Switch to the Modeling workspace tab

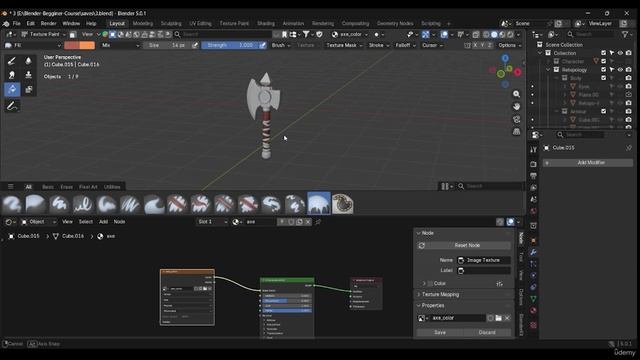coord(143,24)
